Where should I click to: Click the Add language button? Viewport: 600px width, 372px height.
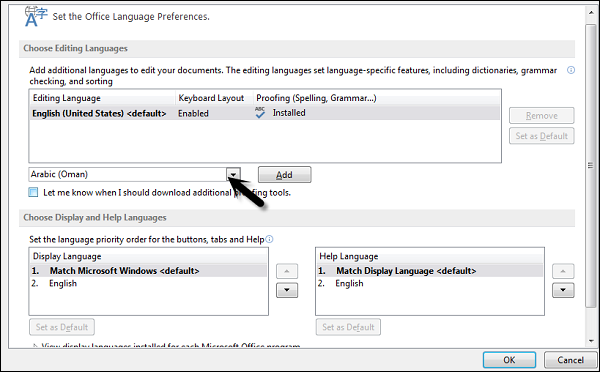284,175
